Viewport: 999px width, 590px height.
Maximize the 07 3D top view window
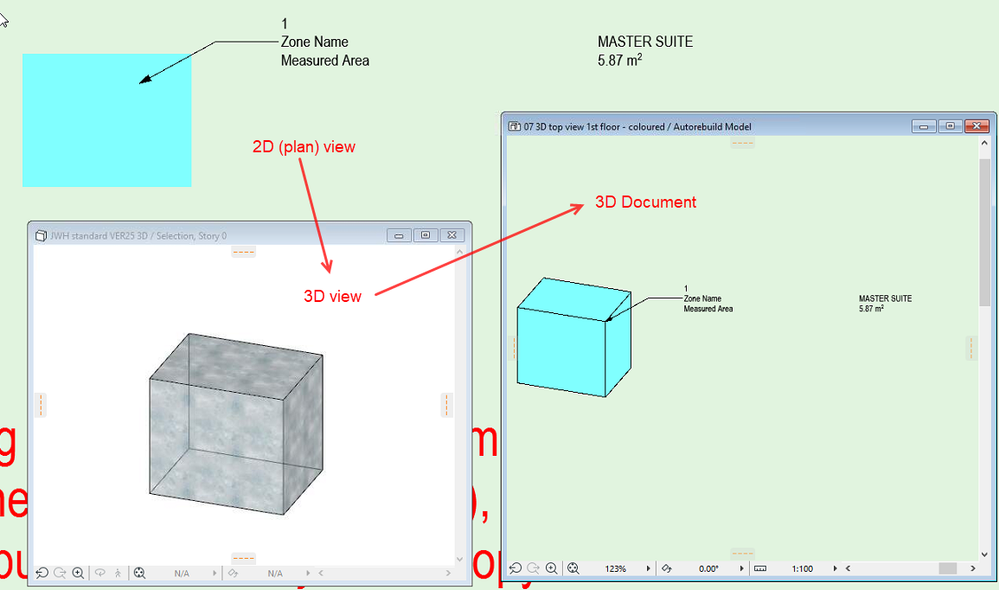point(950,126)
